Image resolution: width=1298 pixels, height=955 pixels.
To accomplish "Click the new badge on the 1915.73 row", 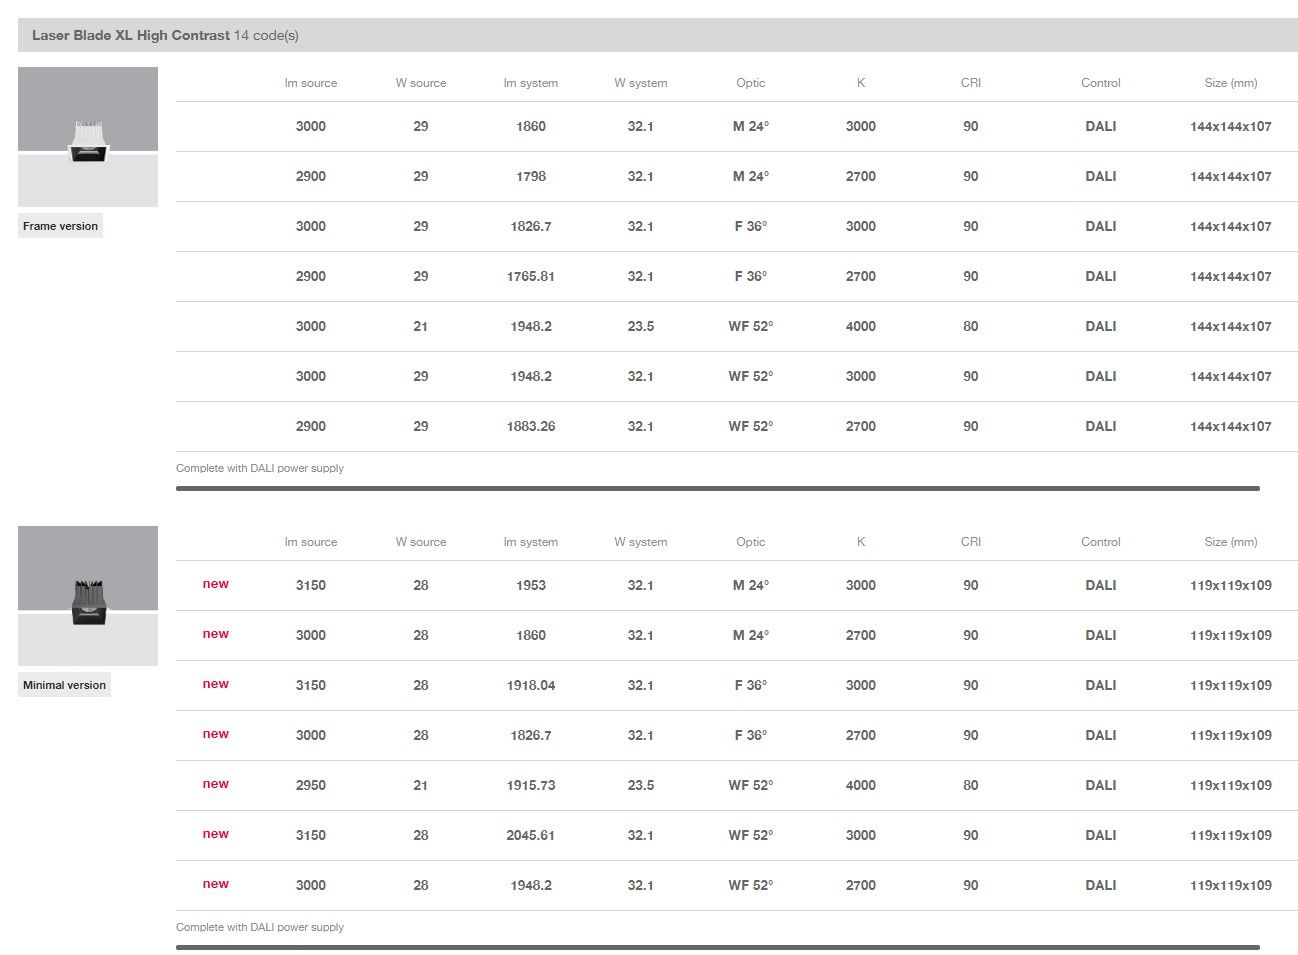I will 216,784.
